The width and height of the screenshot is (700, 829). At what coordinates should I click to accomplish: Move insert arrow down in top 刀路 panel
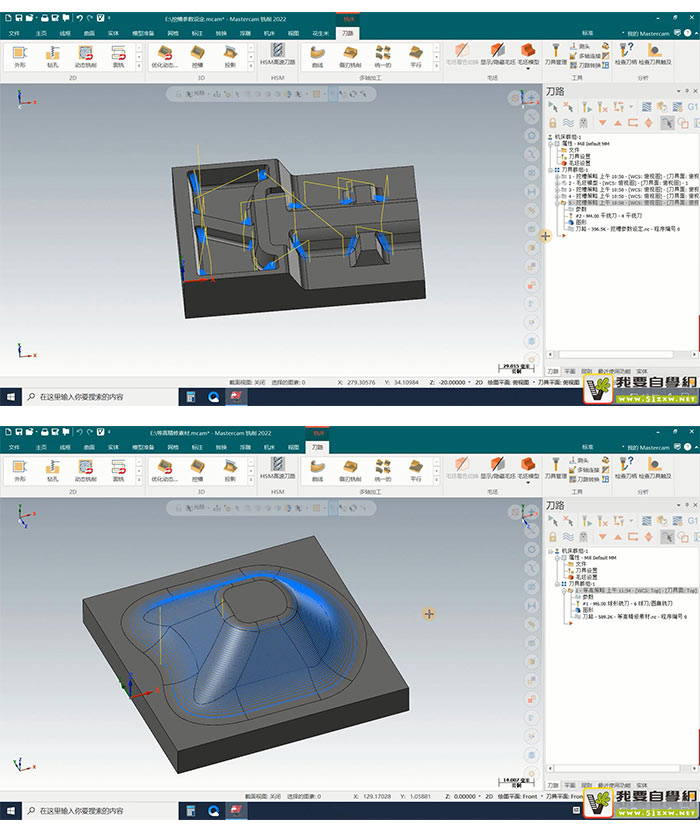click(602, 123)
